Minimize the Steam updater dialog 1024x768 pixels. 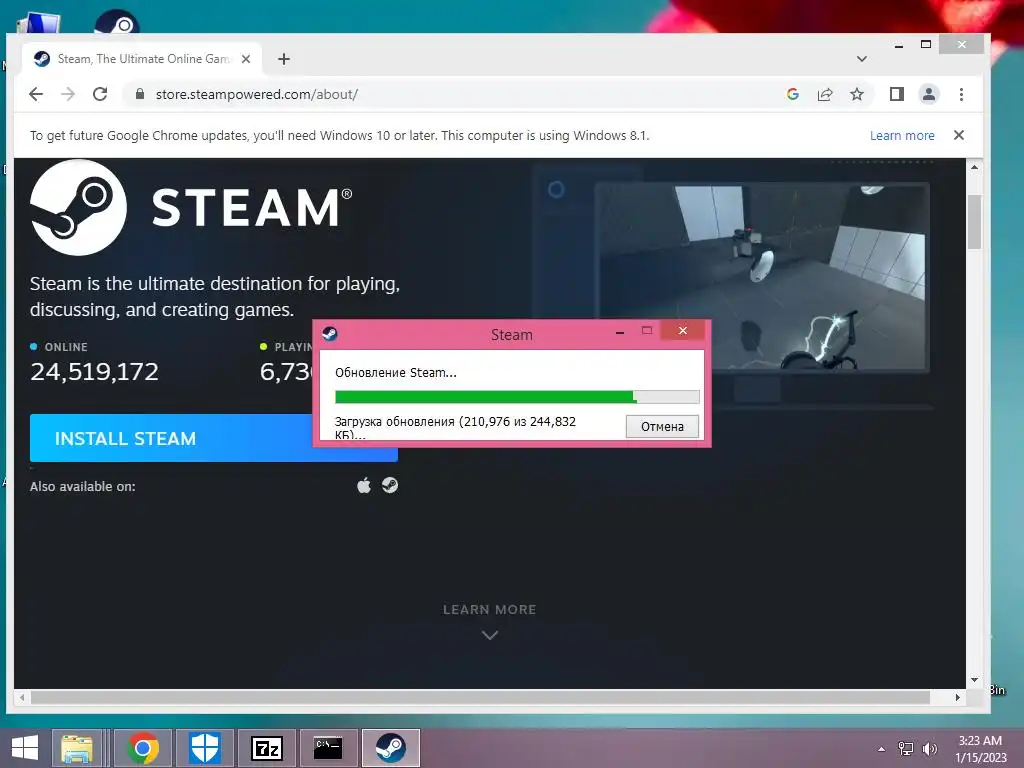pos(620,332)
